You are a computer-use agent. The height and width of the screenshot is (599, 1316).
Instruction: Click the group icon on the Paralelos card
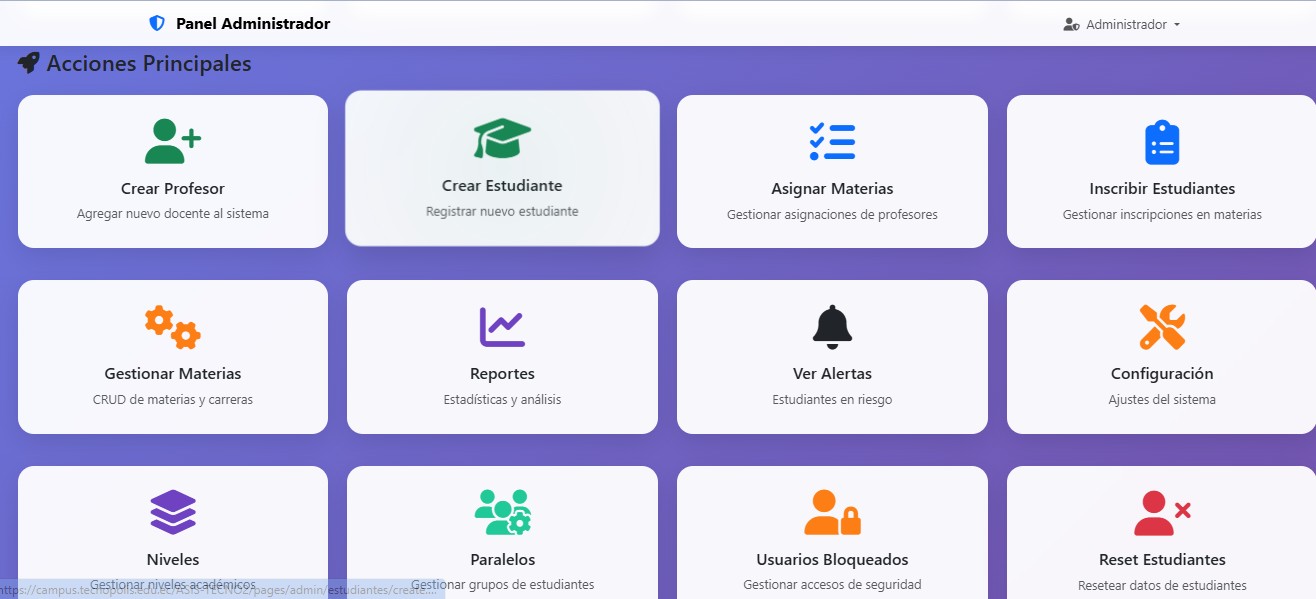[x=502, y=509]
